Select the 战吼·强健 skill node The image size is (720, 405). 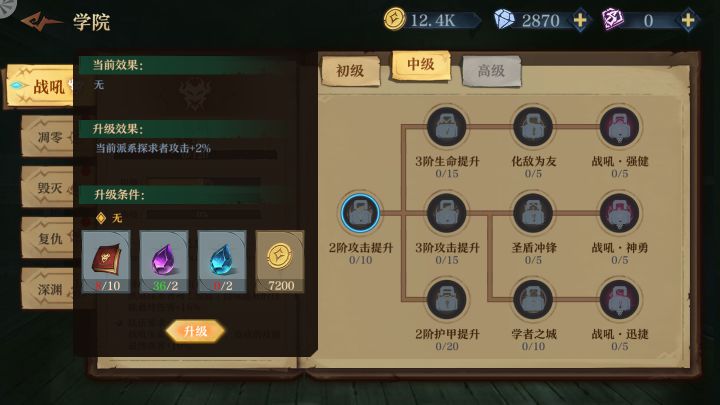(x=619, y=126)
